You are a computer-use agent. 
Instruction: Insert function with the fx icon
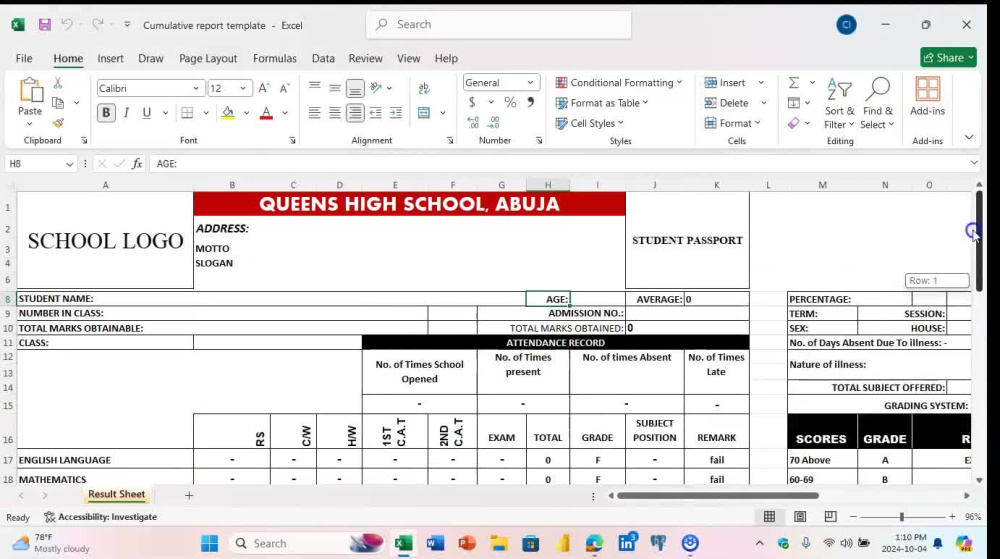point(136,164)
